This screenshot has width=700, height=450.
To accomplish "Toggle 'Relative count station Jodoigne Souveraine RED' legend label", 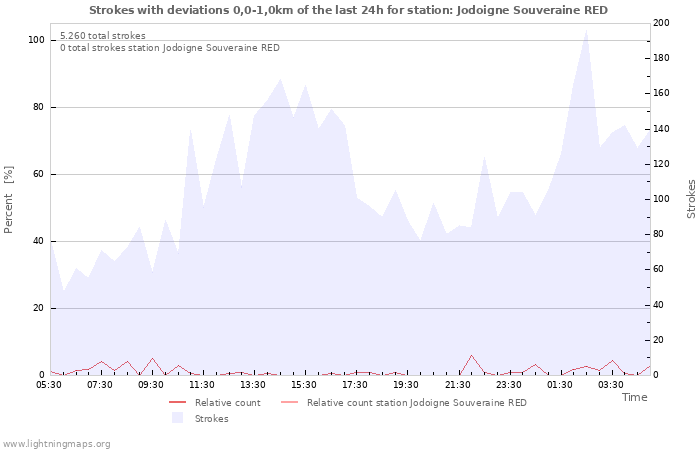I will 416,403.
